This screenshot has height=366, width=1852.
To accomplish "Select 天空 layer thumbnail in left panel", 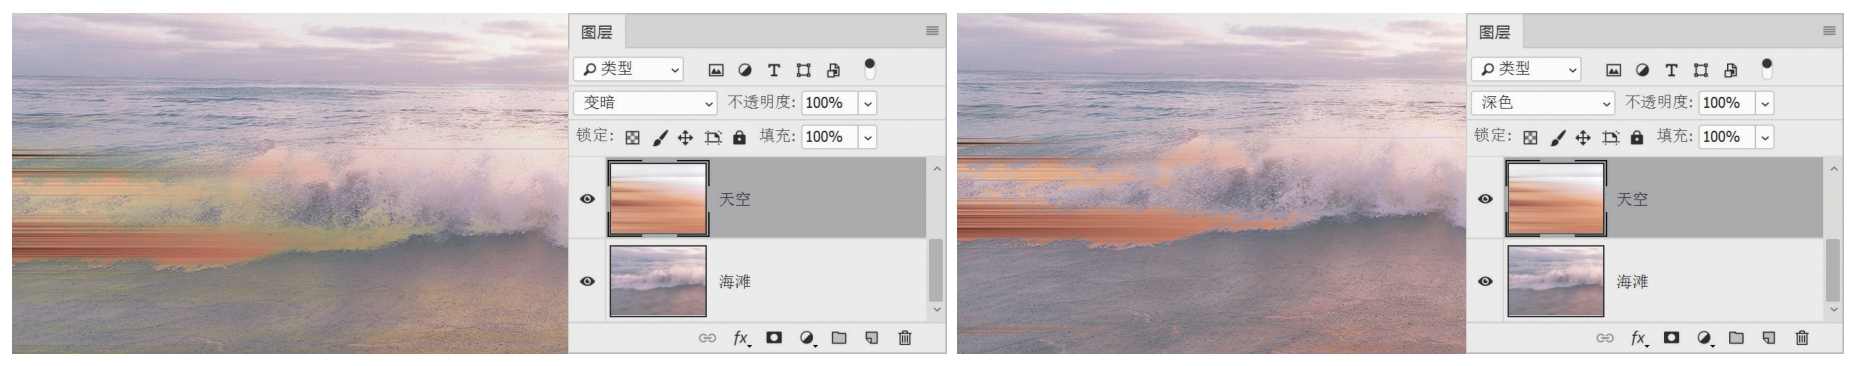I will coord(658,199).
